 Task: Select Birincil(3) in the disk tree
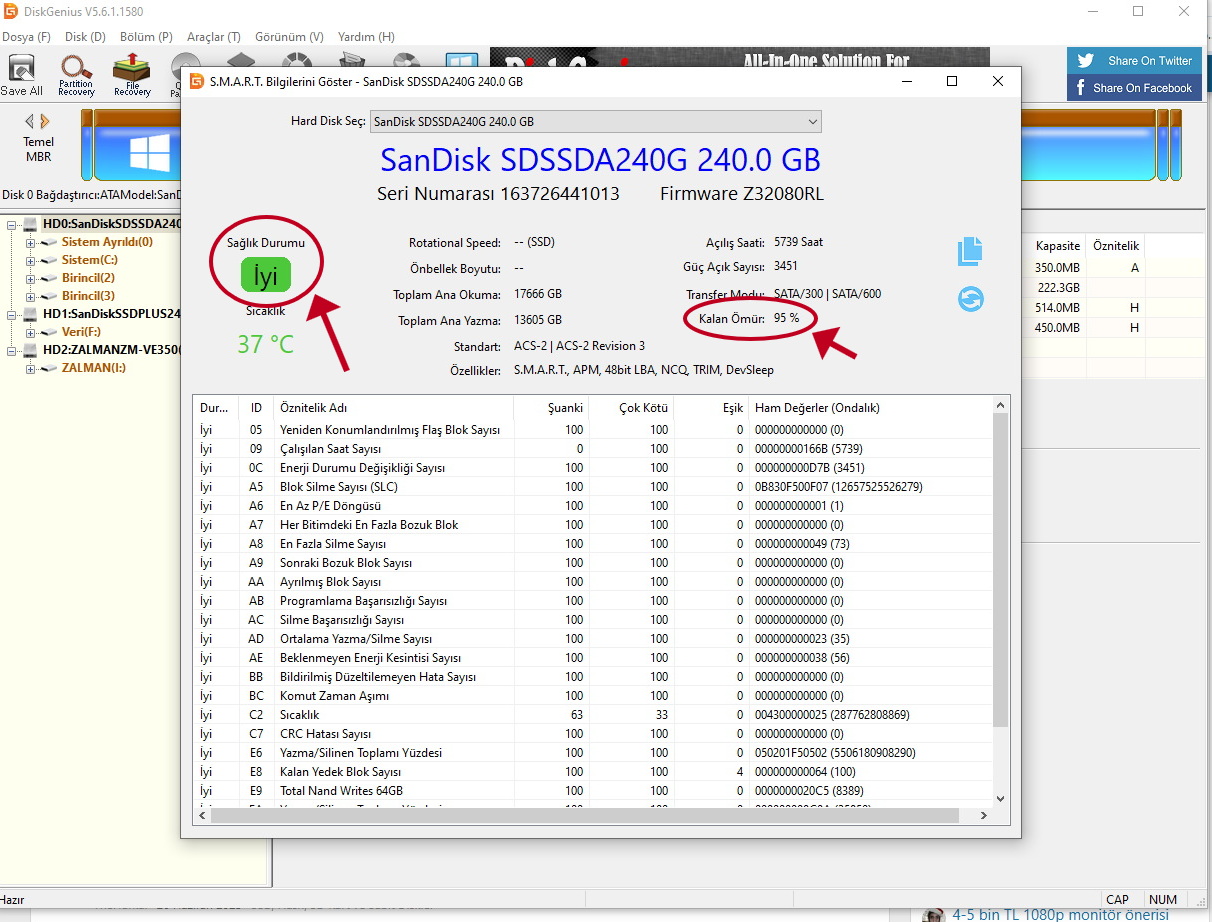(88, 296)
